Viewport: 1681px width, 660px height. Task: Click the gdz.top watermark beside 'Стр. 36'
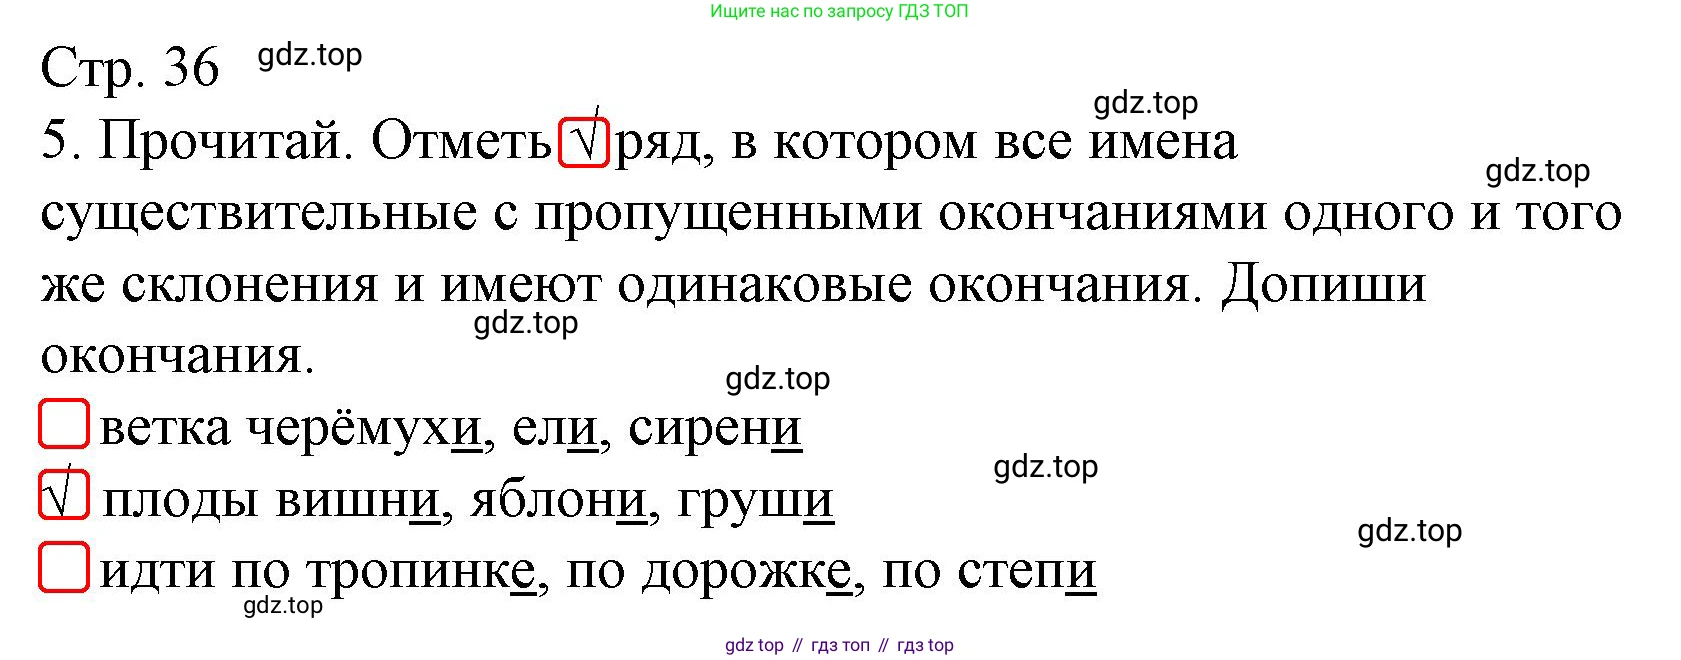click(x=310, y=55)
